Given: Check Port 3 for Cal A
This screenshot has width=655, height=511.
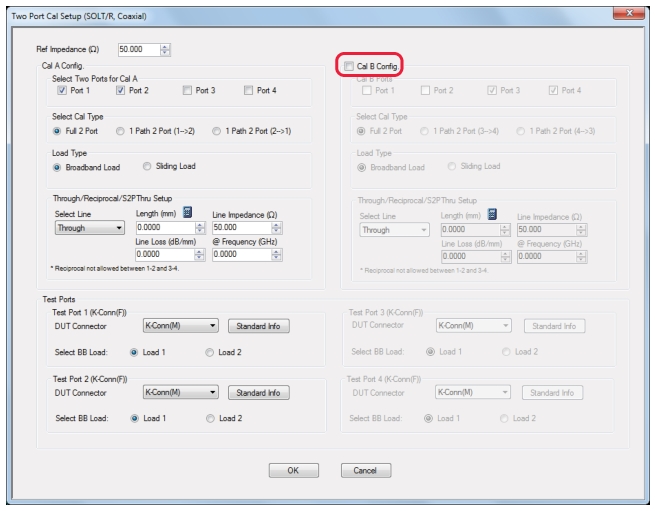Looking at the screenshot, I should click(x=188, y=91).
